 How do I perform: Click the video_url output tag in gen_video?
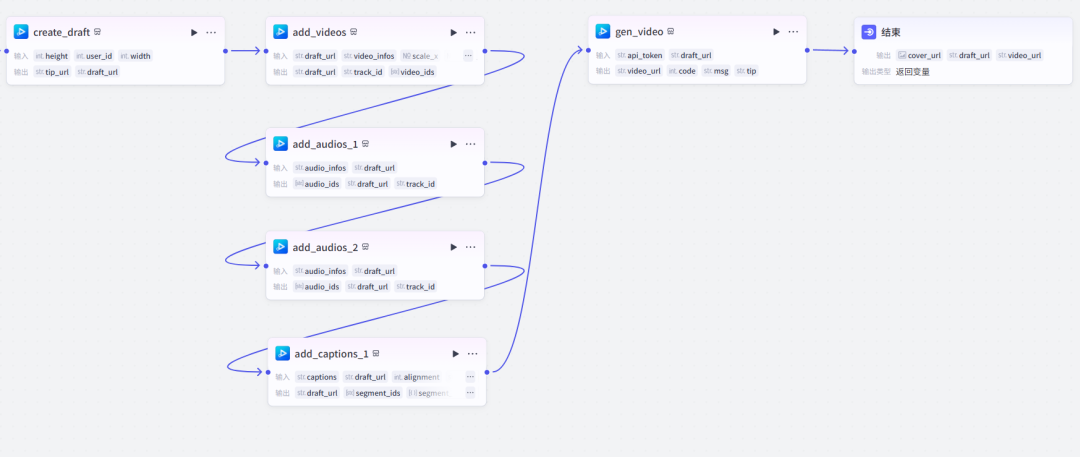639,71
